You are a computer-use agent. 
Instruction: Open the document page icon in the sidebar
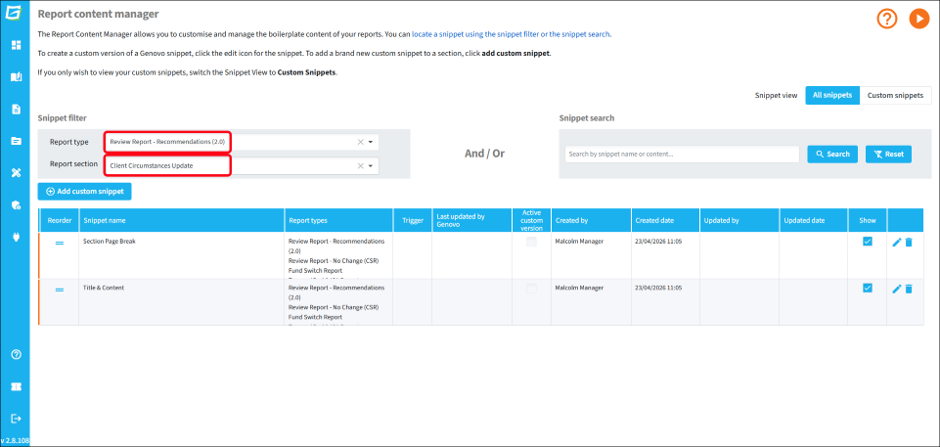(16, 109)
